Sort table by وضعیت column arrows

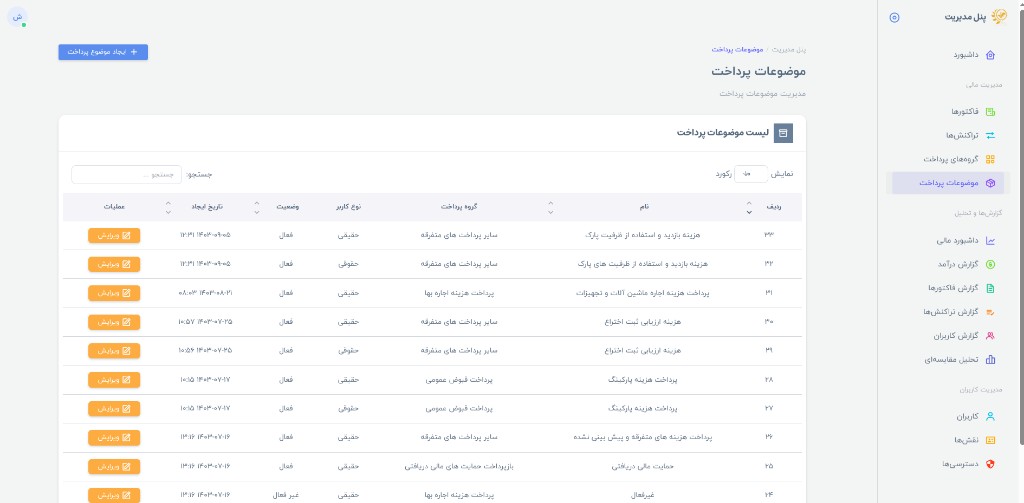256,207
